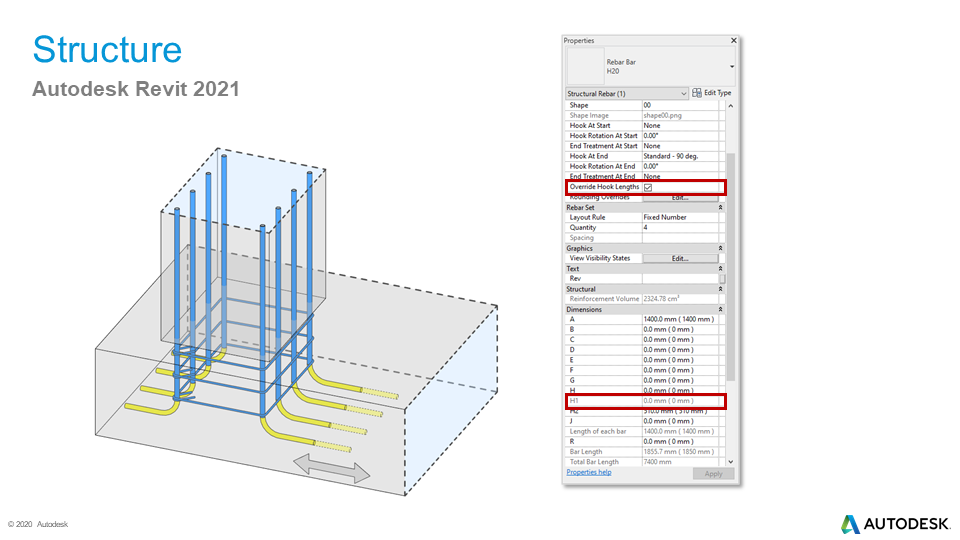960x540 pixels.
Task: Click the dimension A value field
Action: click(680, 319)
